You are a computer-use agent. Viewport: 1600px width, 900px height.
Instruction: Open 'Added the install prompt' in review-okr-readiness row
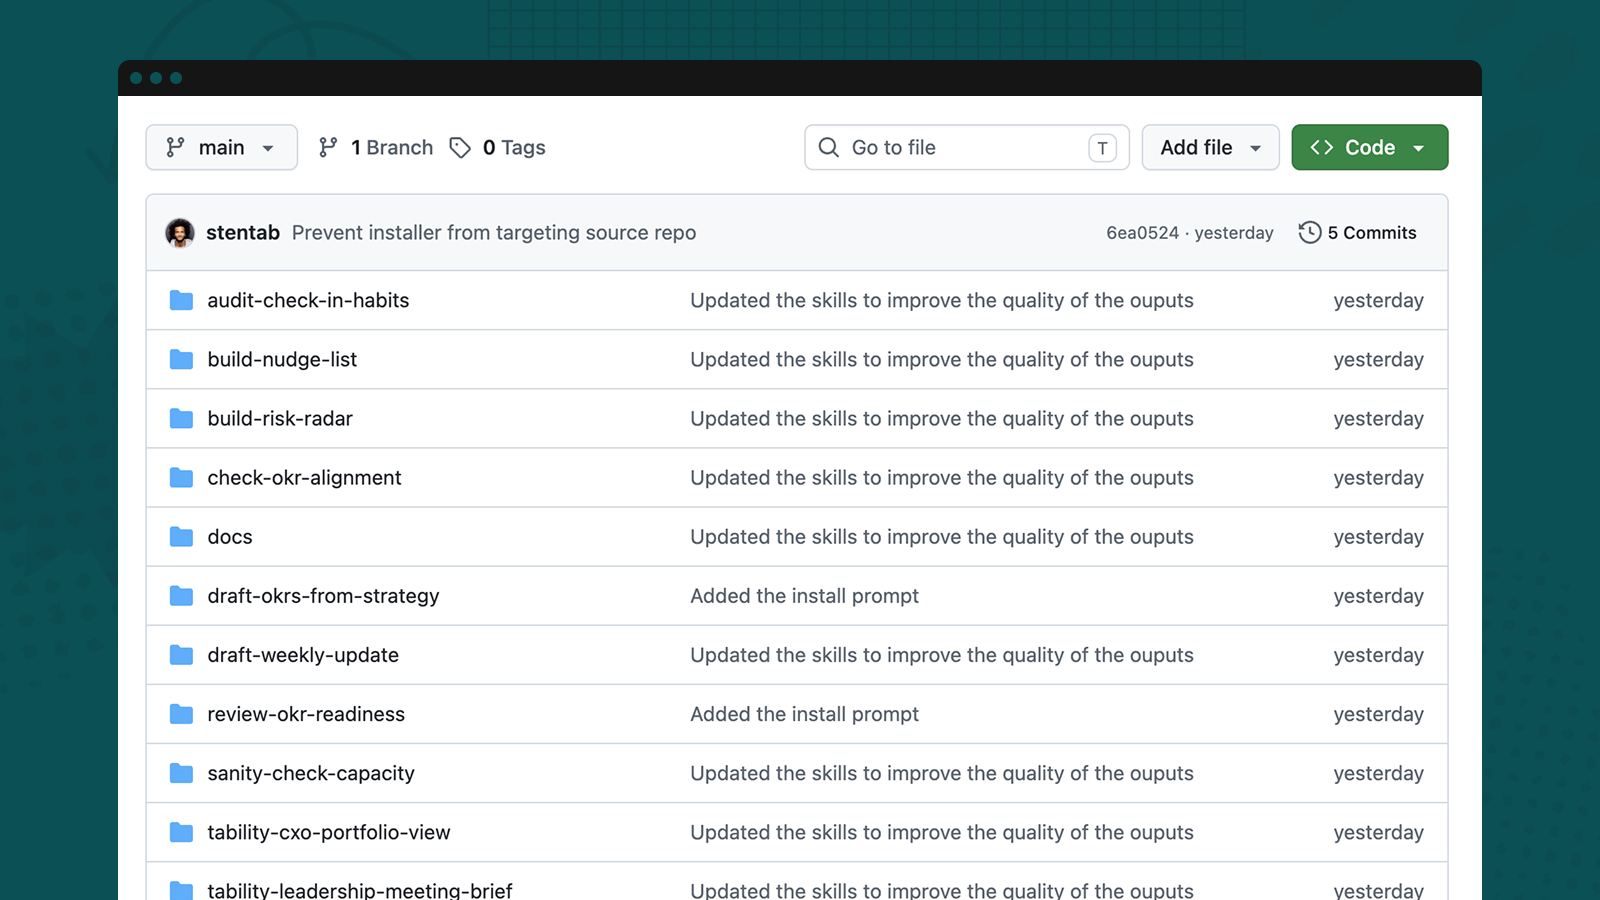[x=804, y=713]
